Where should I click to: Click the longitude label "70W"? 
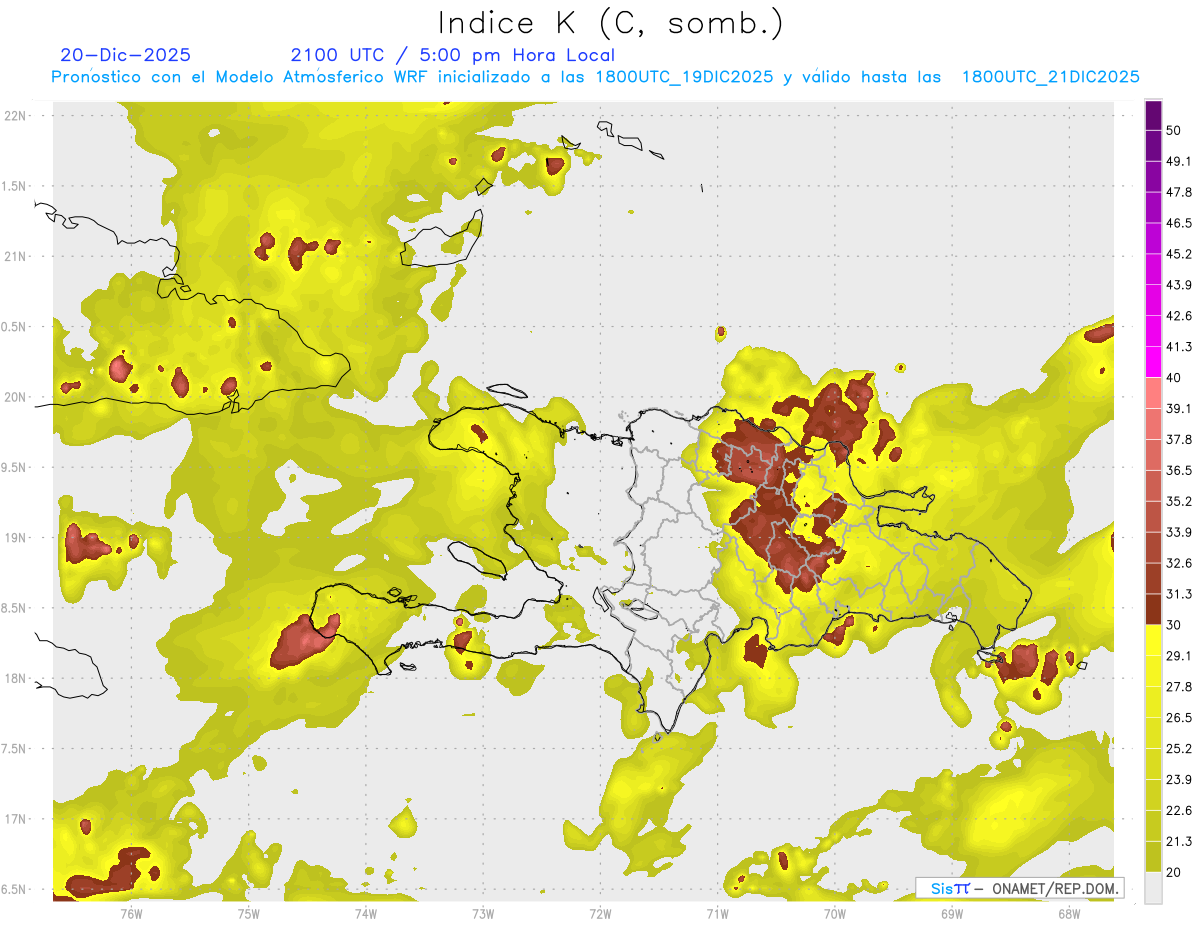[x=835, y=913]
